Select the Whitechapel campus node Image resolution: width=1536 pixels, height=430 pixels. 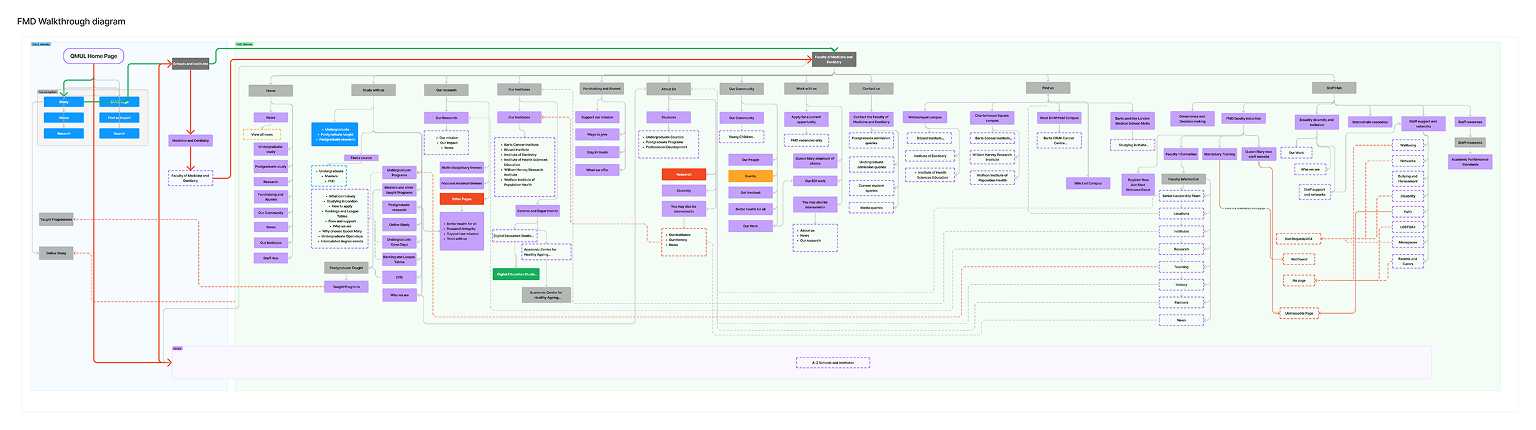point(926,117)
